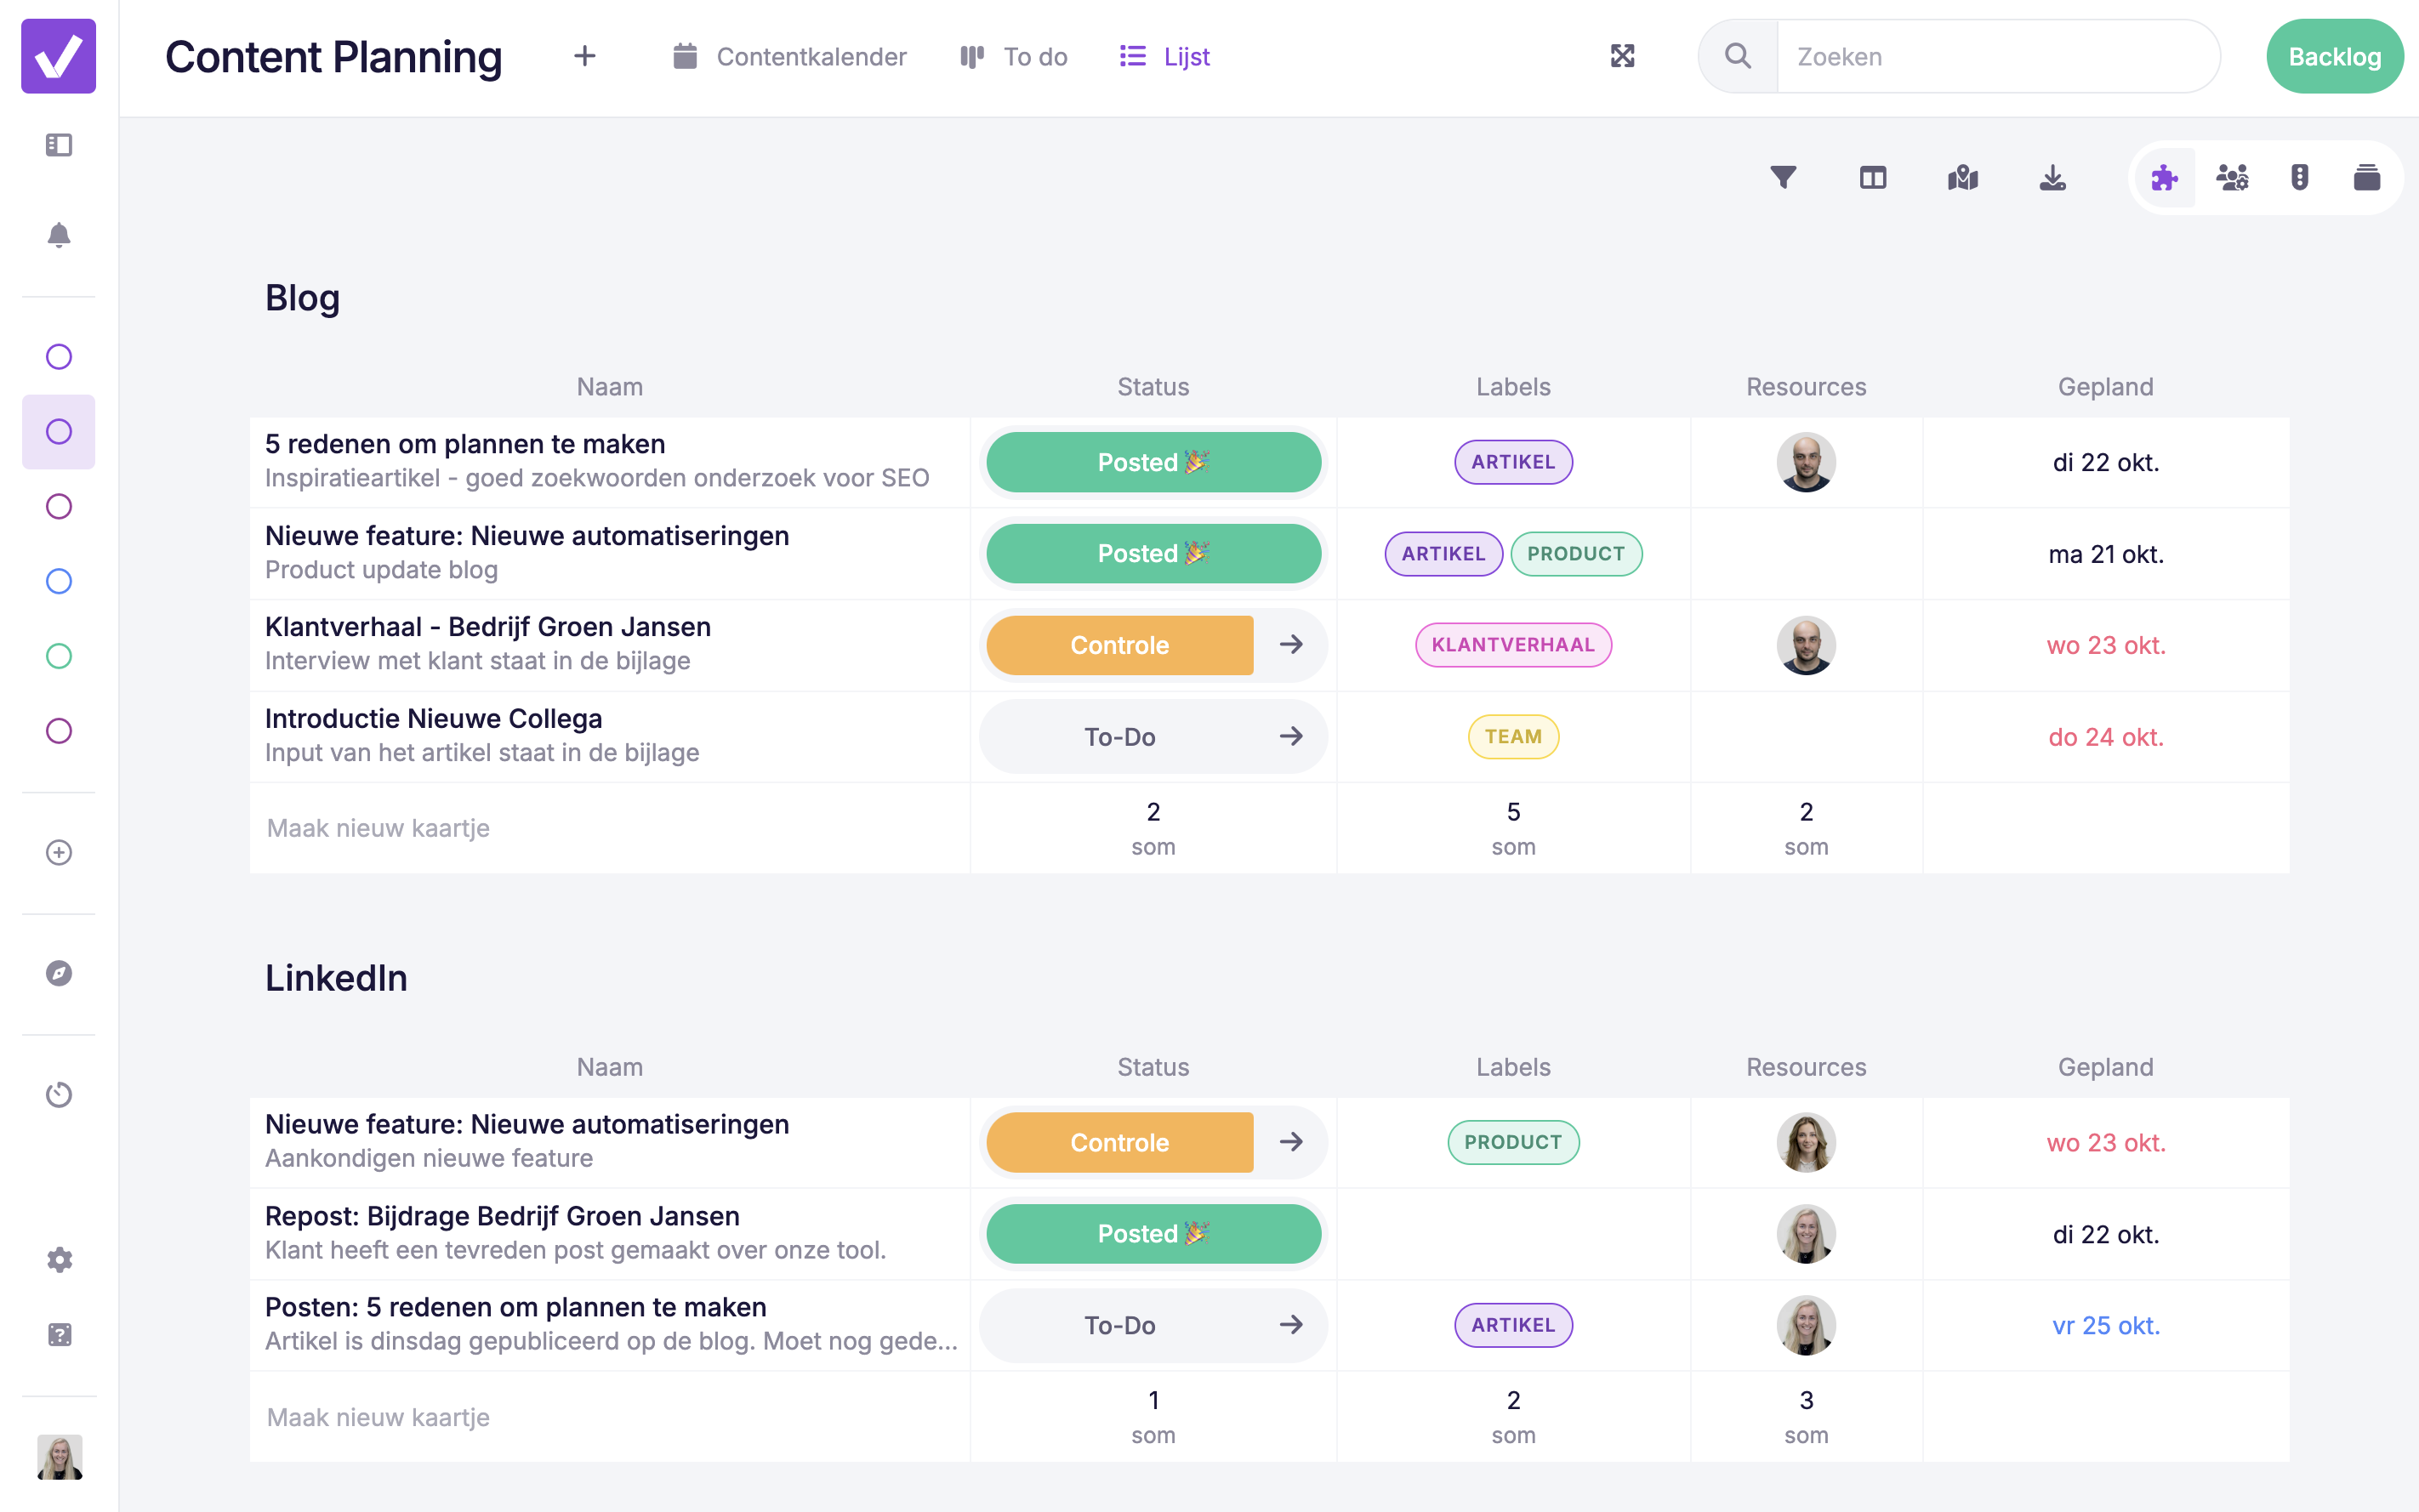Image resolution: width=2419 pixels, height=1512 pixels.
Task: Click Posted status of Product update blog
Action: click(x=1153, y=554)
